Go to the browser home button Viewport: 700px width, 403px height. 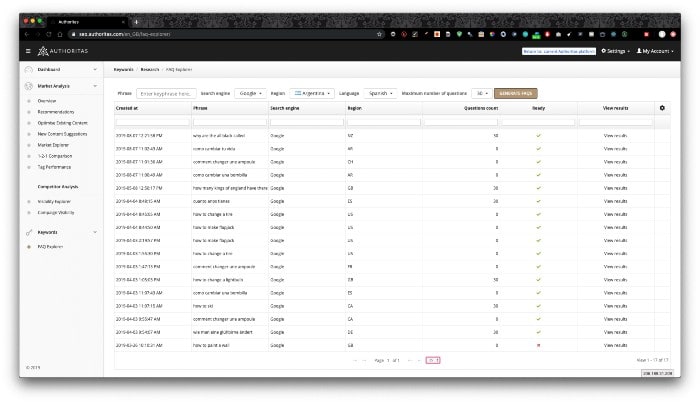(60, 34)
